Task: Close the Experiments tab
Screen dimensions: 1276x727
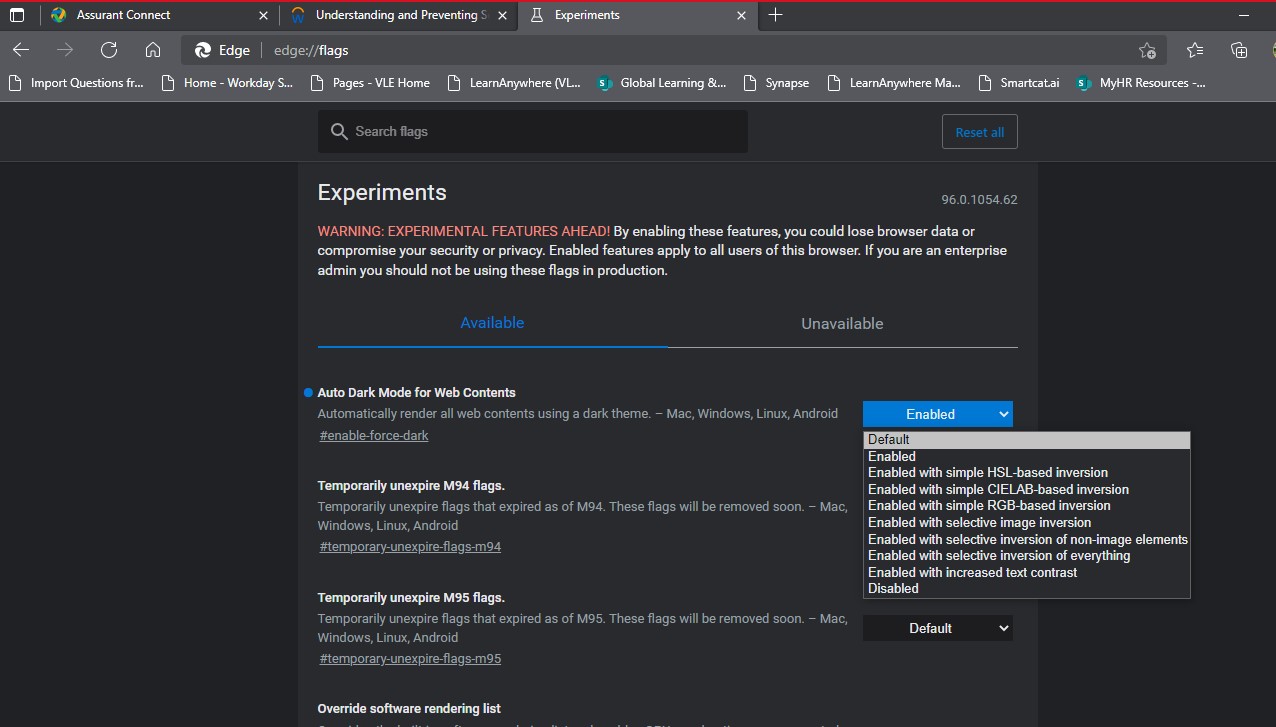Action: 741,15
